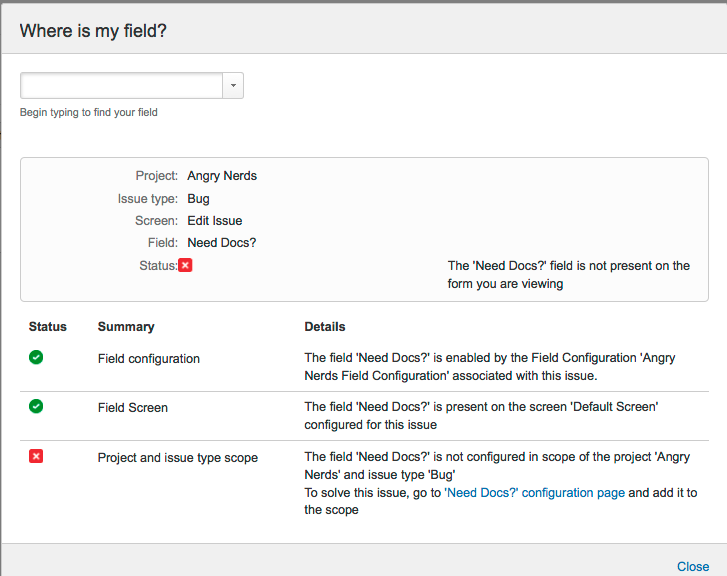The image size is (727, 576).
Task: Click green check icon for Field Screen row
Action: pyautogui.click(x=36, y=407)
